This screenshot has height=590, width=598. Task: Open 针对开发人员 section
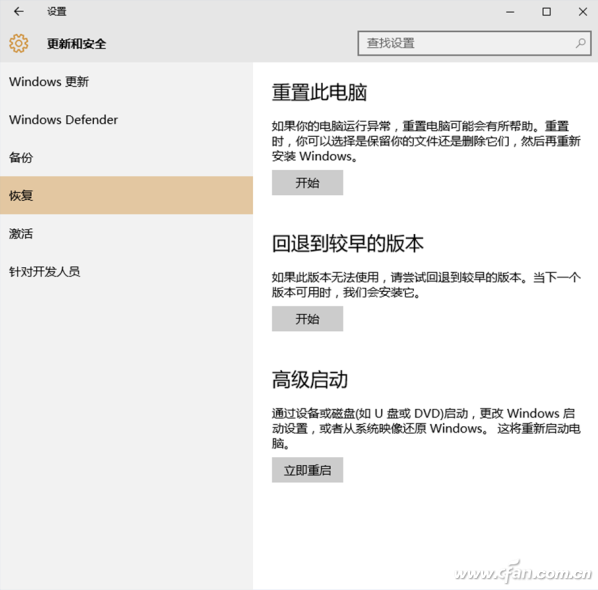(x=126, y=271)
